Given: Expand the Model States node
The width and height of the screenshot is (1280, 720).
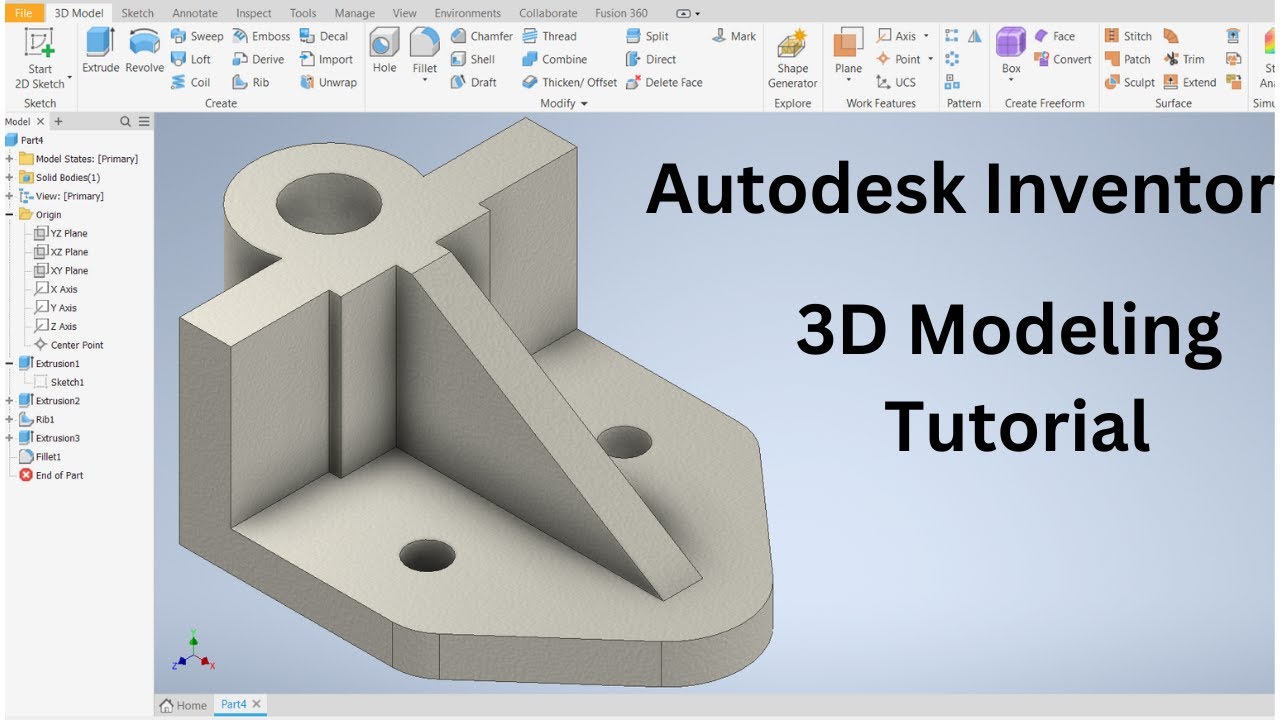Looking at the screenshot, I should (9, 159).
